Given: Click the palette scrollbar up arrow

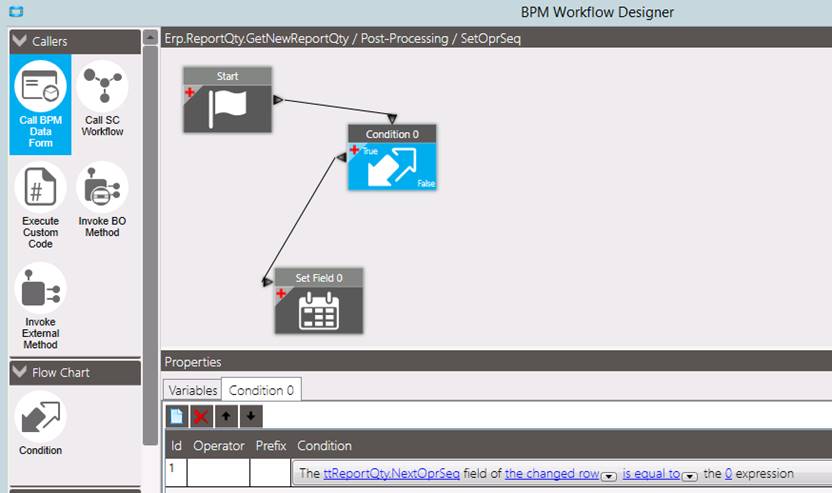Looking at the screenshot, I should click(x=151, y=38).
